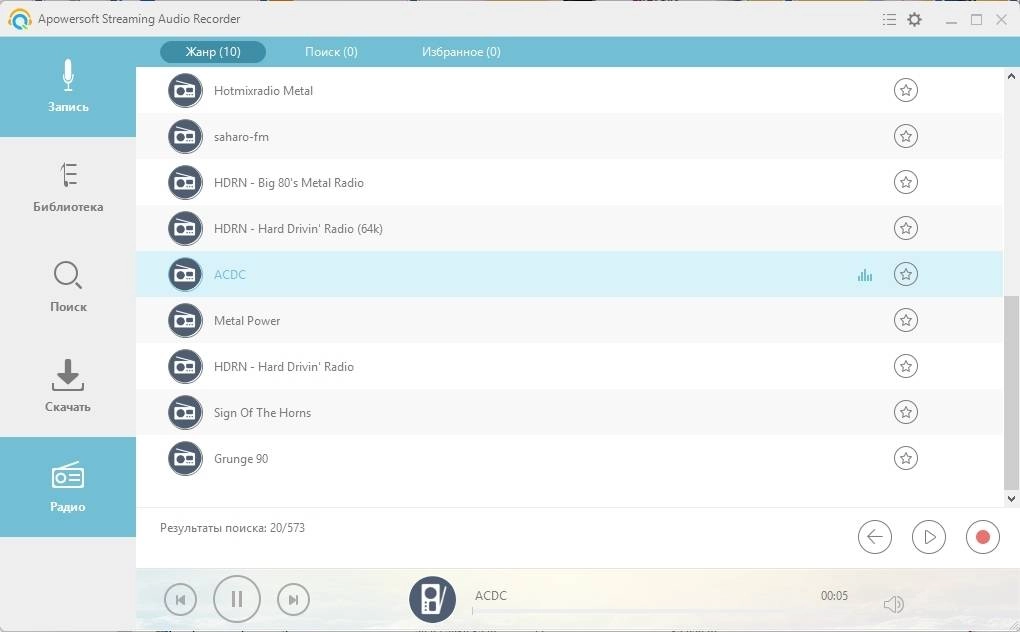Screen dimensions: 1020x632
Task: Open the Библиотека library section
Action: click(68, 187)
